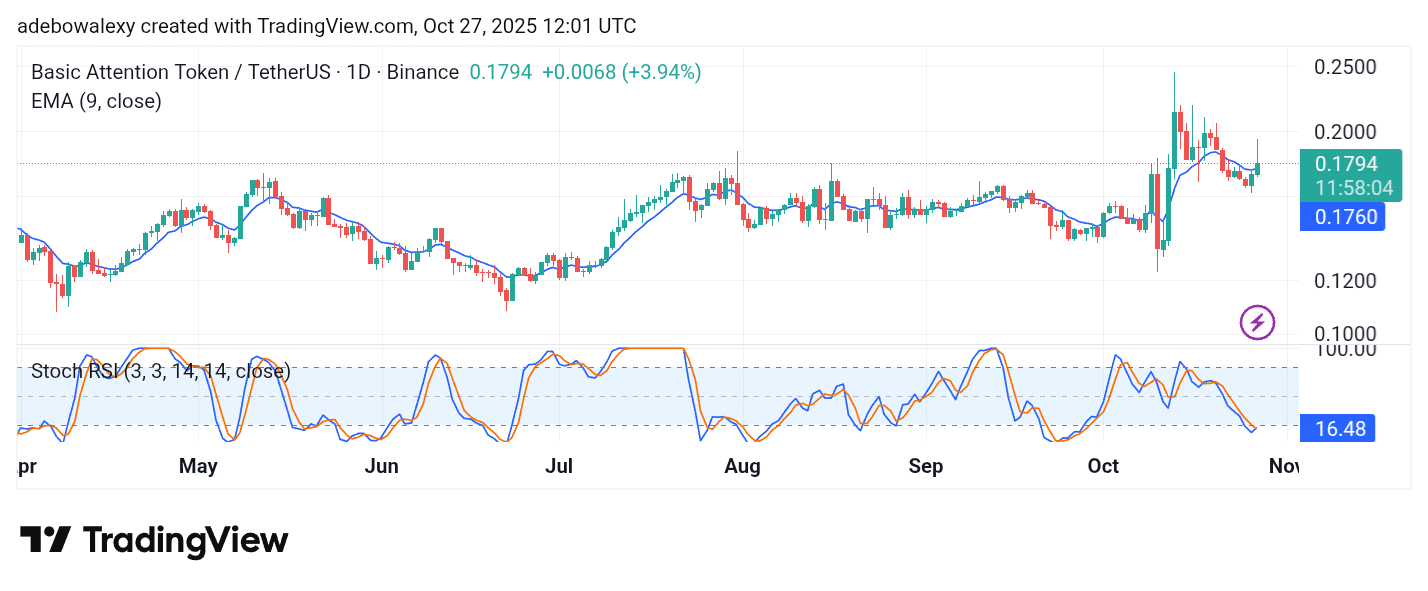Screen dimensions: 1428x591
Task: Click the 0.1200 price axis label
Action: coord(1345,281)
